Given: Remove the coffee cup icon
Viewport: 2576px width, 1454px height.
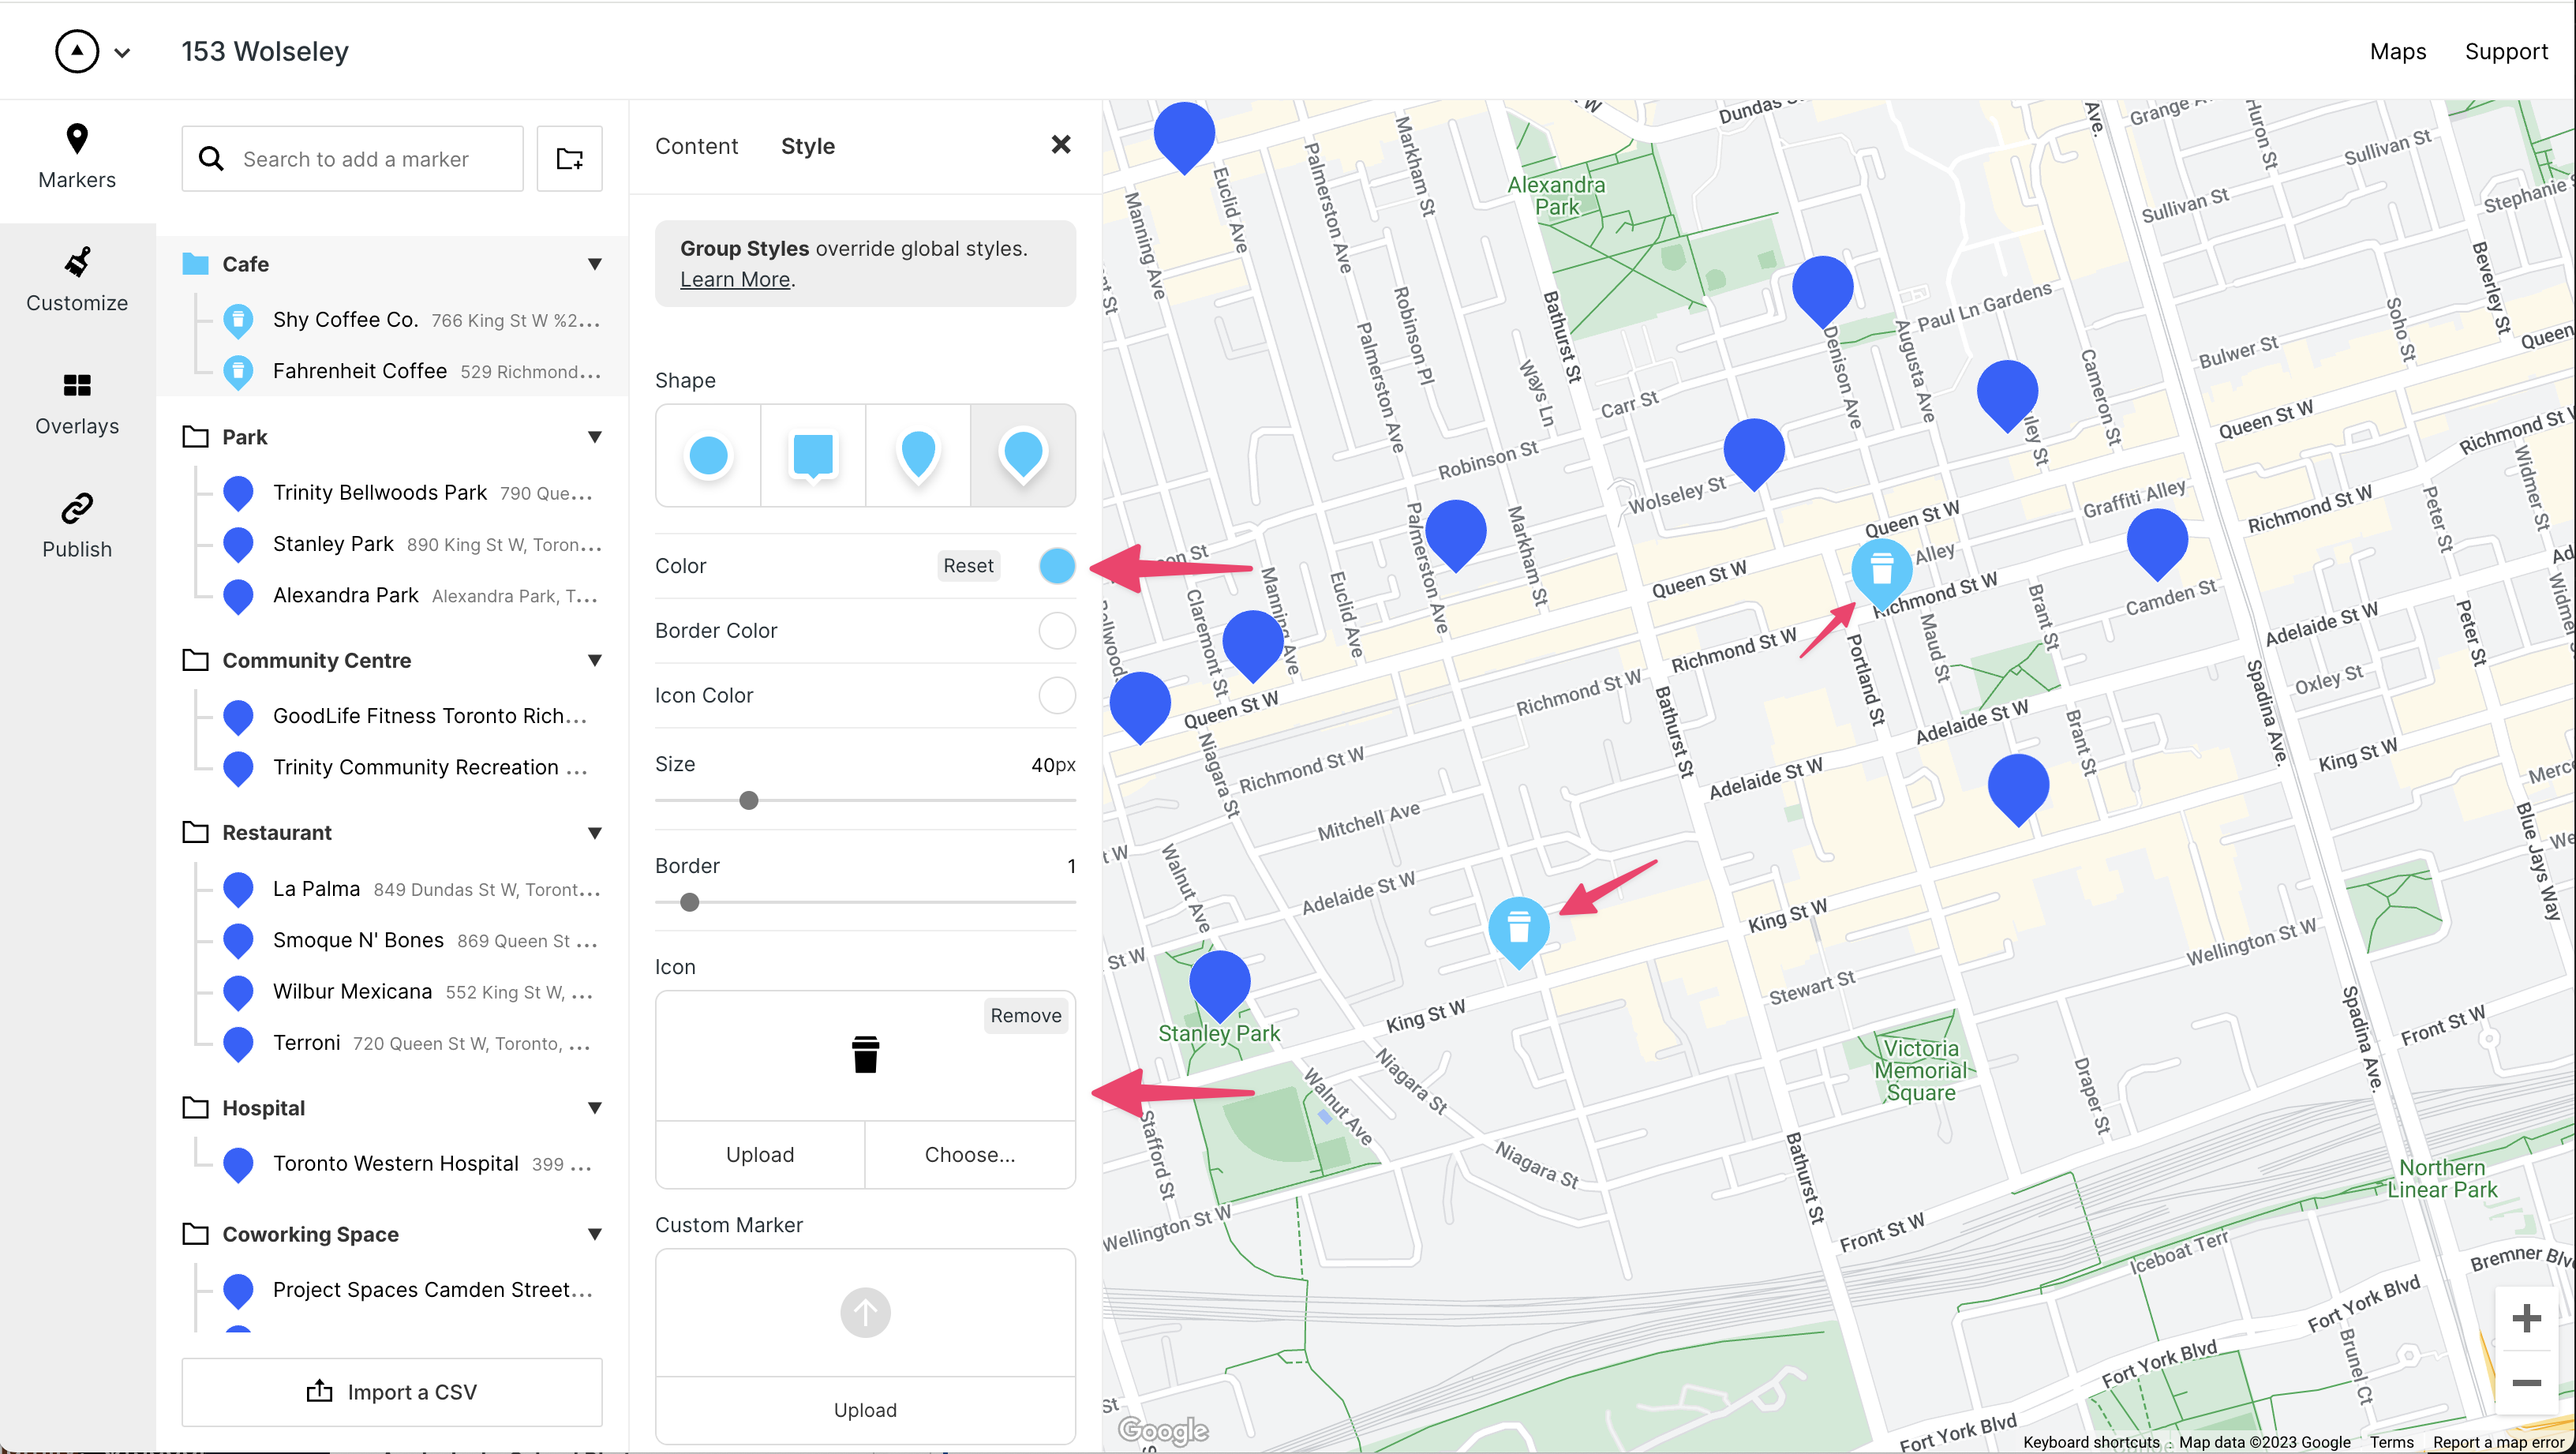Looking at the screenshot, I should point(1026,1015).
